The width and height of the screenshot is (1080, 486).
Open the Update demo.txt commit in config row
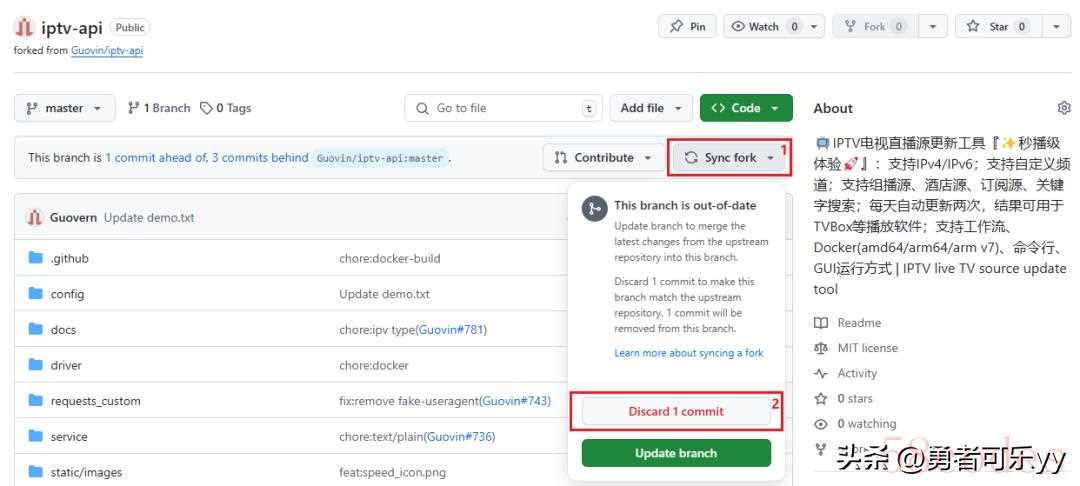384,294
